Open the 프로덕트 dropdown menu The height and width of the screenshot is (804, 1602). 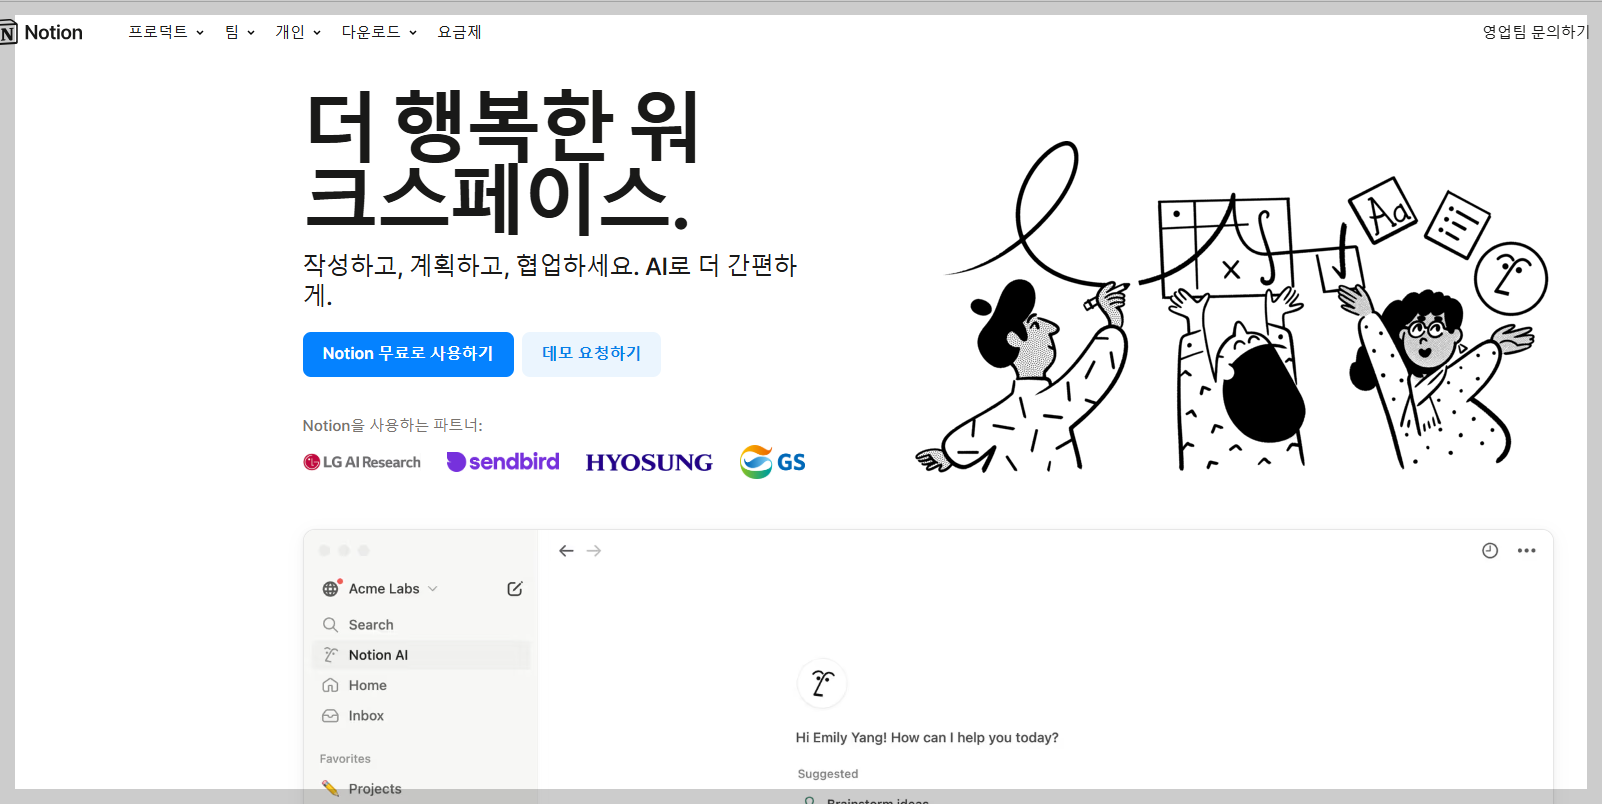pos(166,32)
